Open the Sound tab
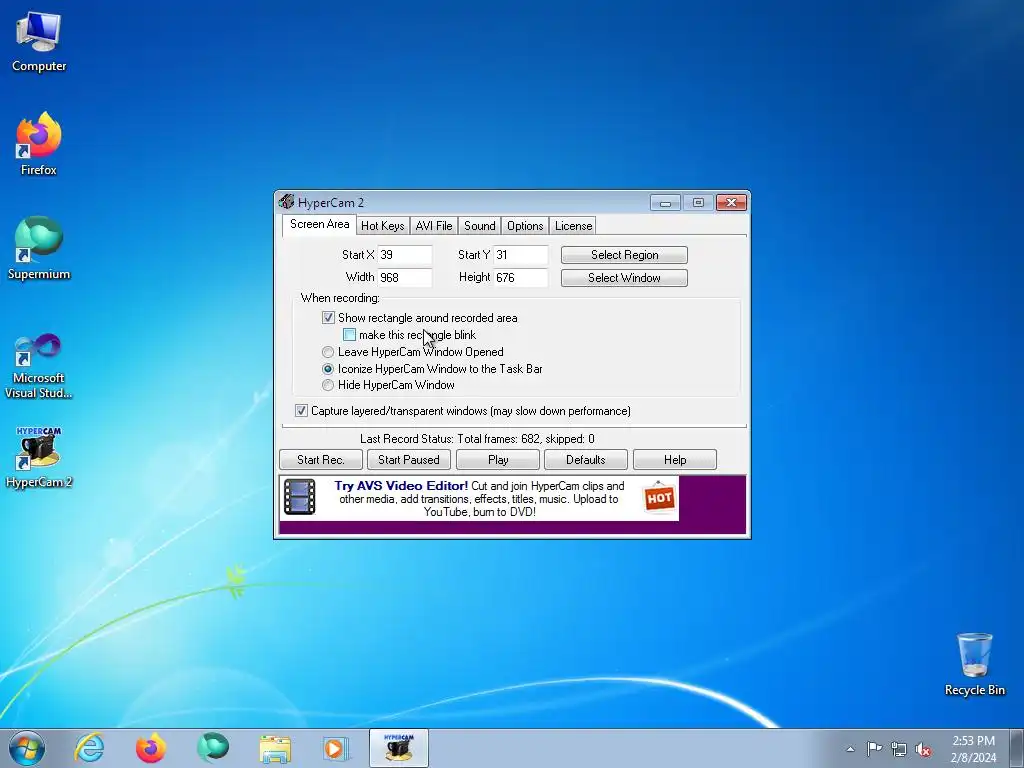Image resolution: width=1024 pixels, height=768 pixels. tap(479, 226)
